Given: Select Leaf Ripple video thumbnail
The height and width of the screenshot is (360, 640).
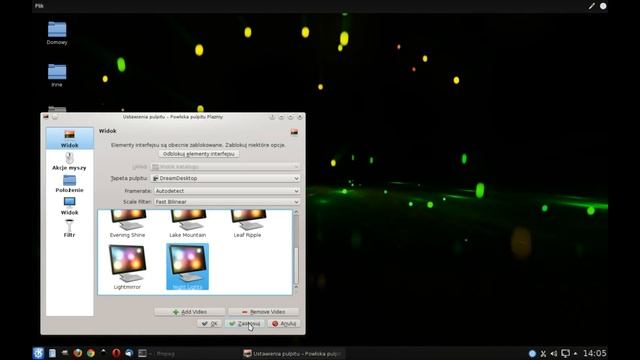Looking at the screenshot, I should (x=247, y=224).
